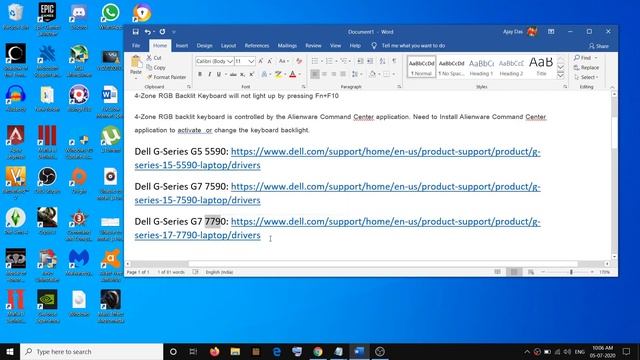640x360 pixels.
Task: Apply the Heading 1 style
Action: pyautogui.click(x=481, y=67)
